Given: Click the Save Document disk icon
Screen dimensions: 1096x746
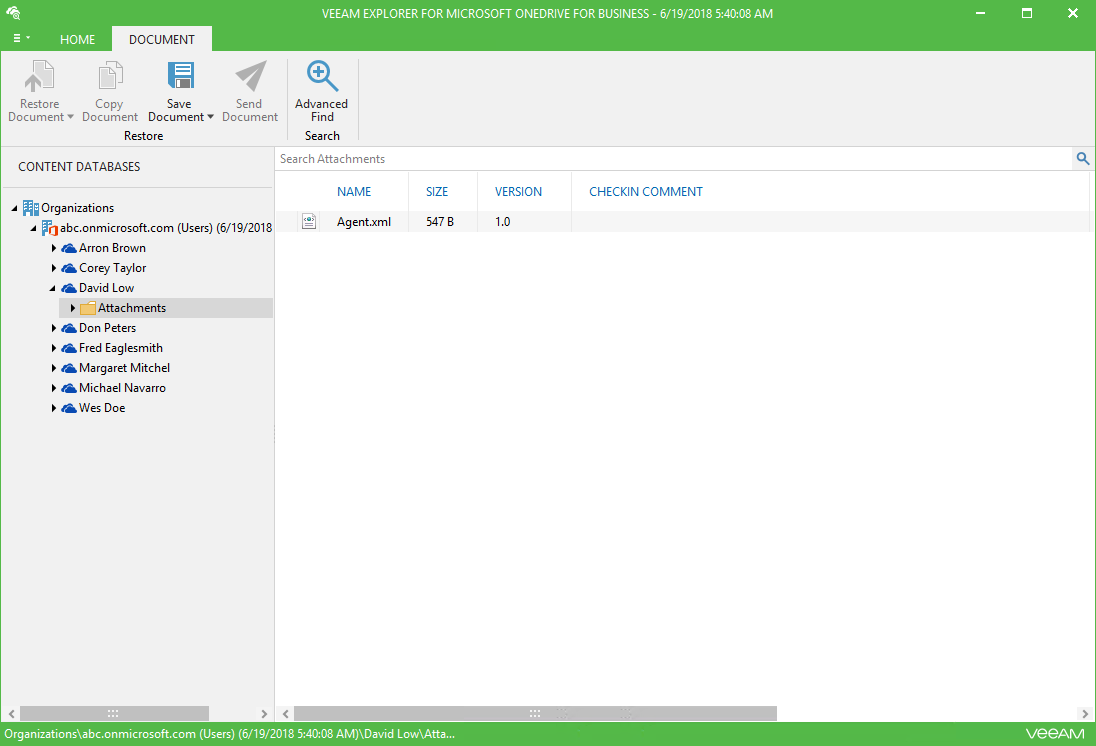Looking at the screenshot, I should (x=180, y=76).
